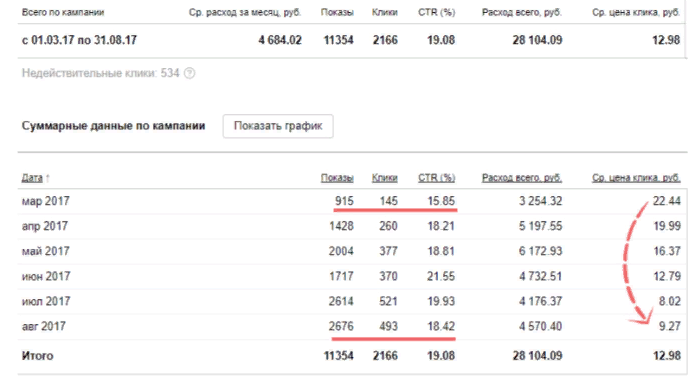The width and height of the screenshot is (693, 378).
Task: Select the апр 2017 row label
Action: 45,226
